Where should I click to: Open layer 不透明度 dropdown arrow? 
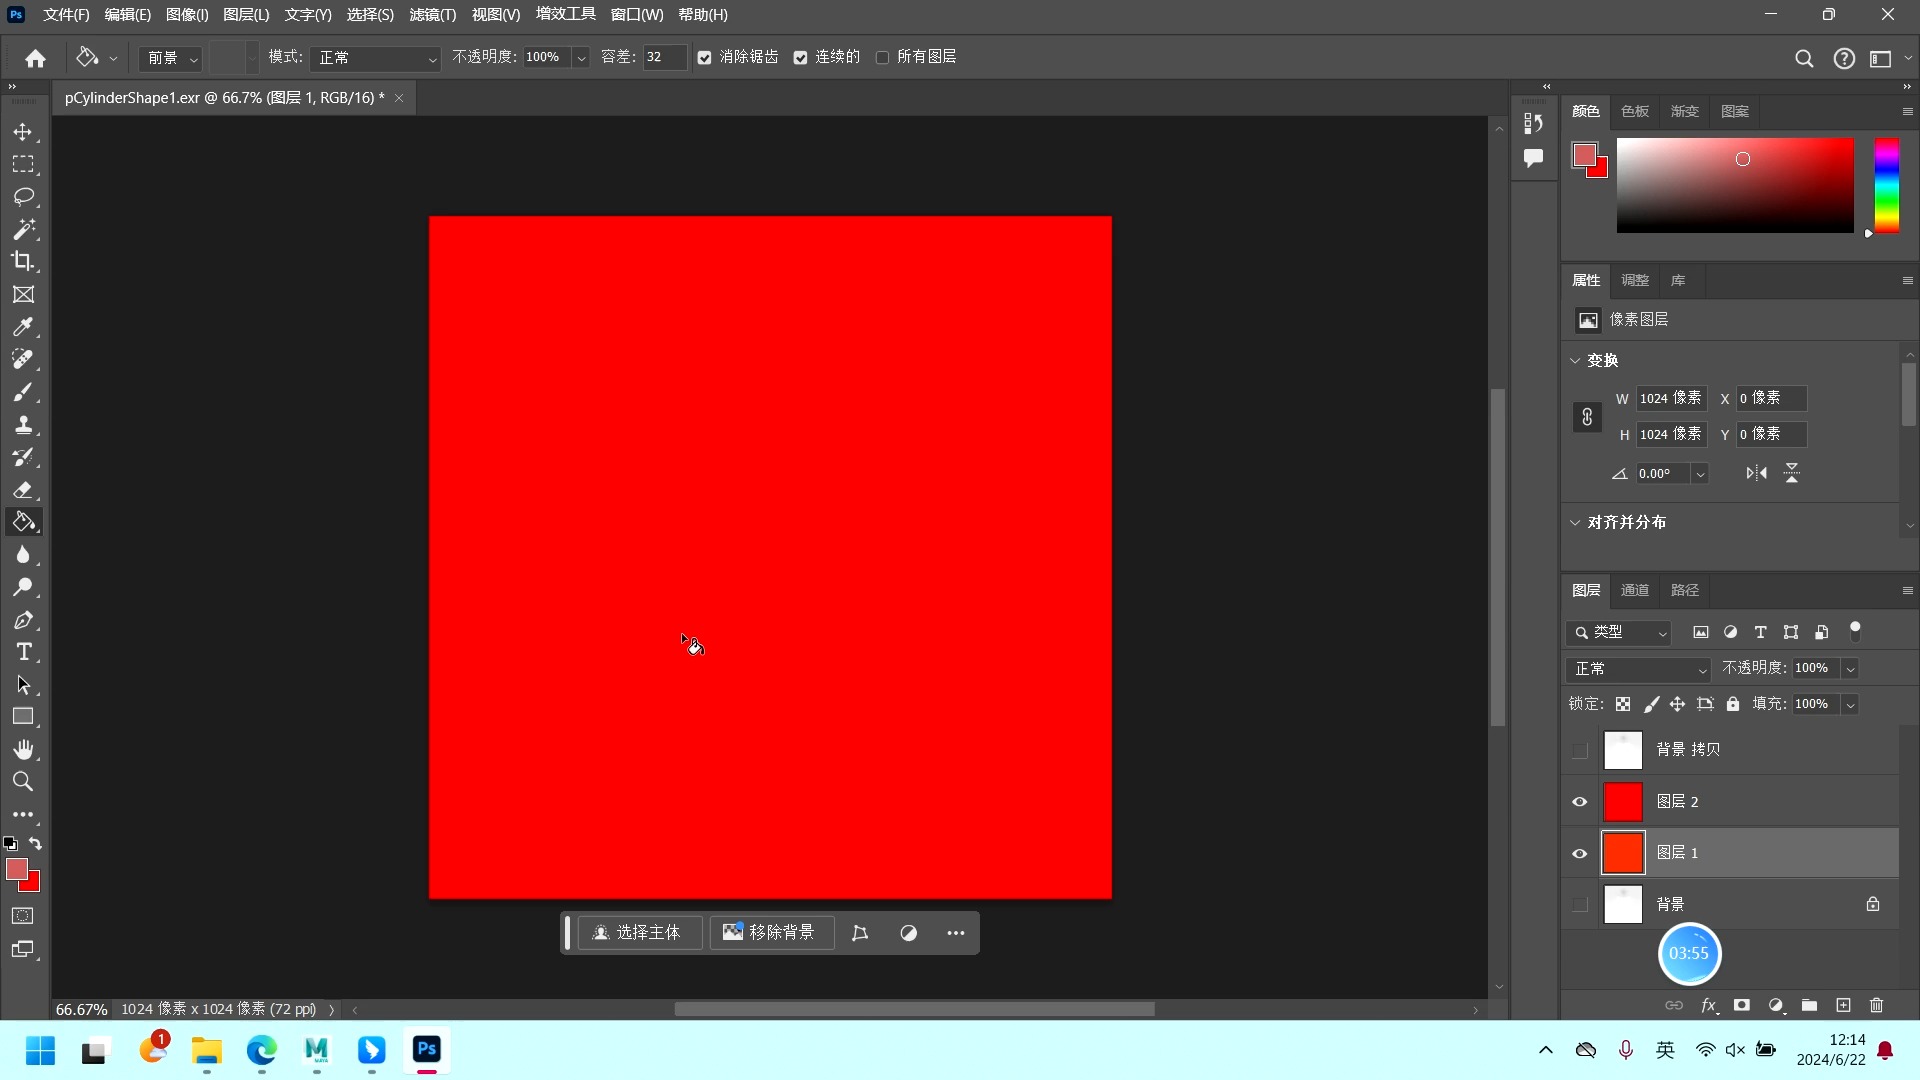(1850, 669)
